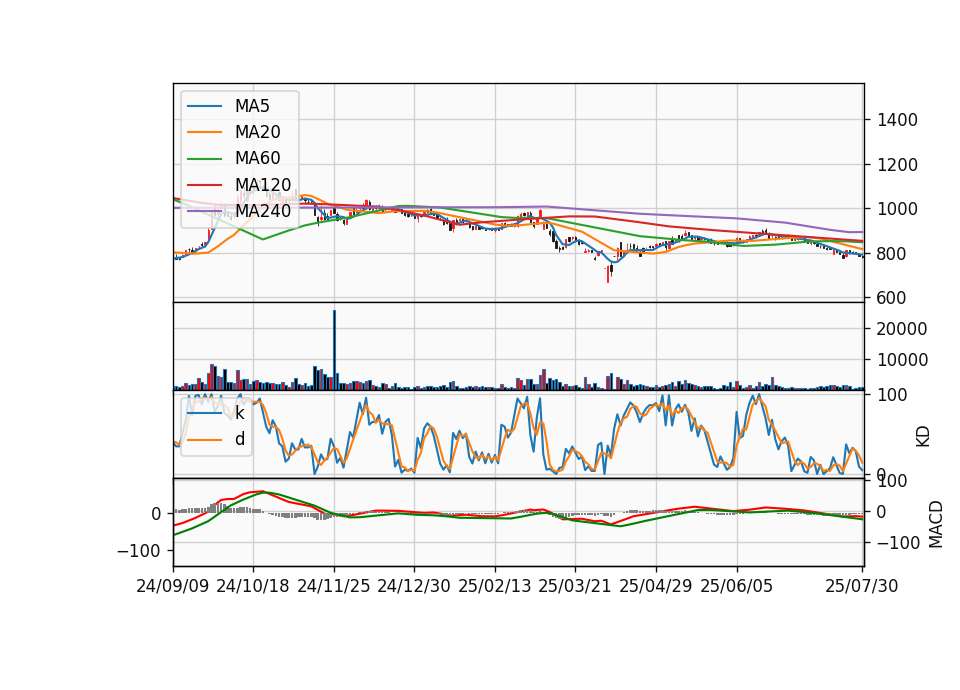This screenshot has height=690, width=960.
Task: Click the k legend label in KD panel
Action: (x=239, y=413)
